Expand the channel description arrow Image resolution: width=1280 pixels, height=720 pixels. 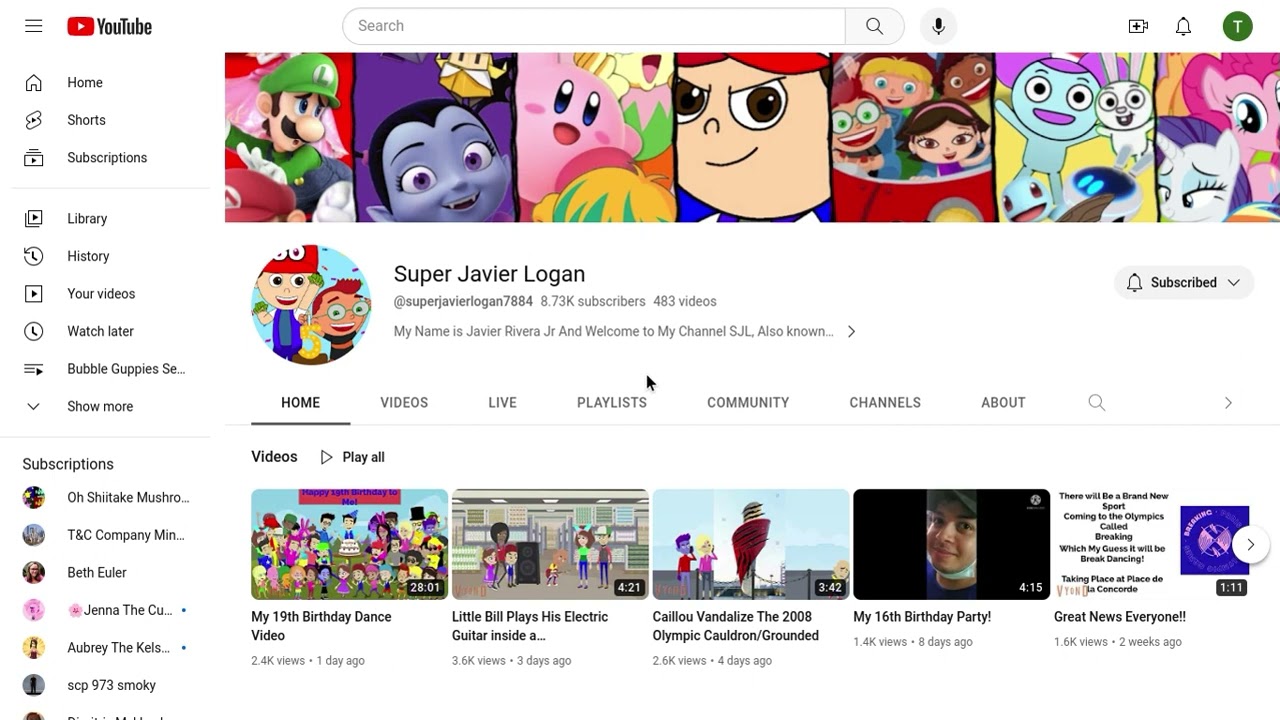pyautogui.click(x=851, y=332)
